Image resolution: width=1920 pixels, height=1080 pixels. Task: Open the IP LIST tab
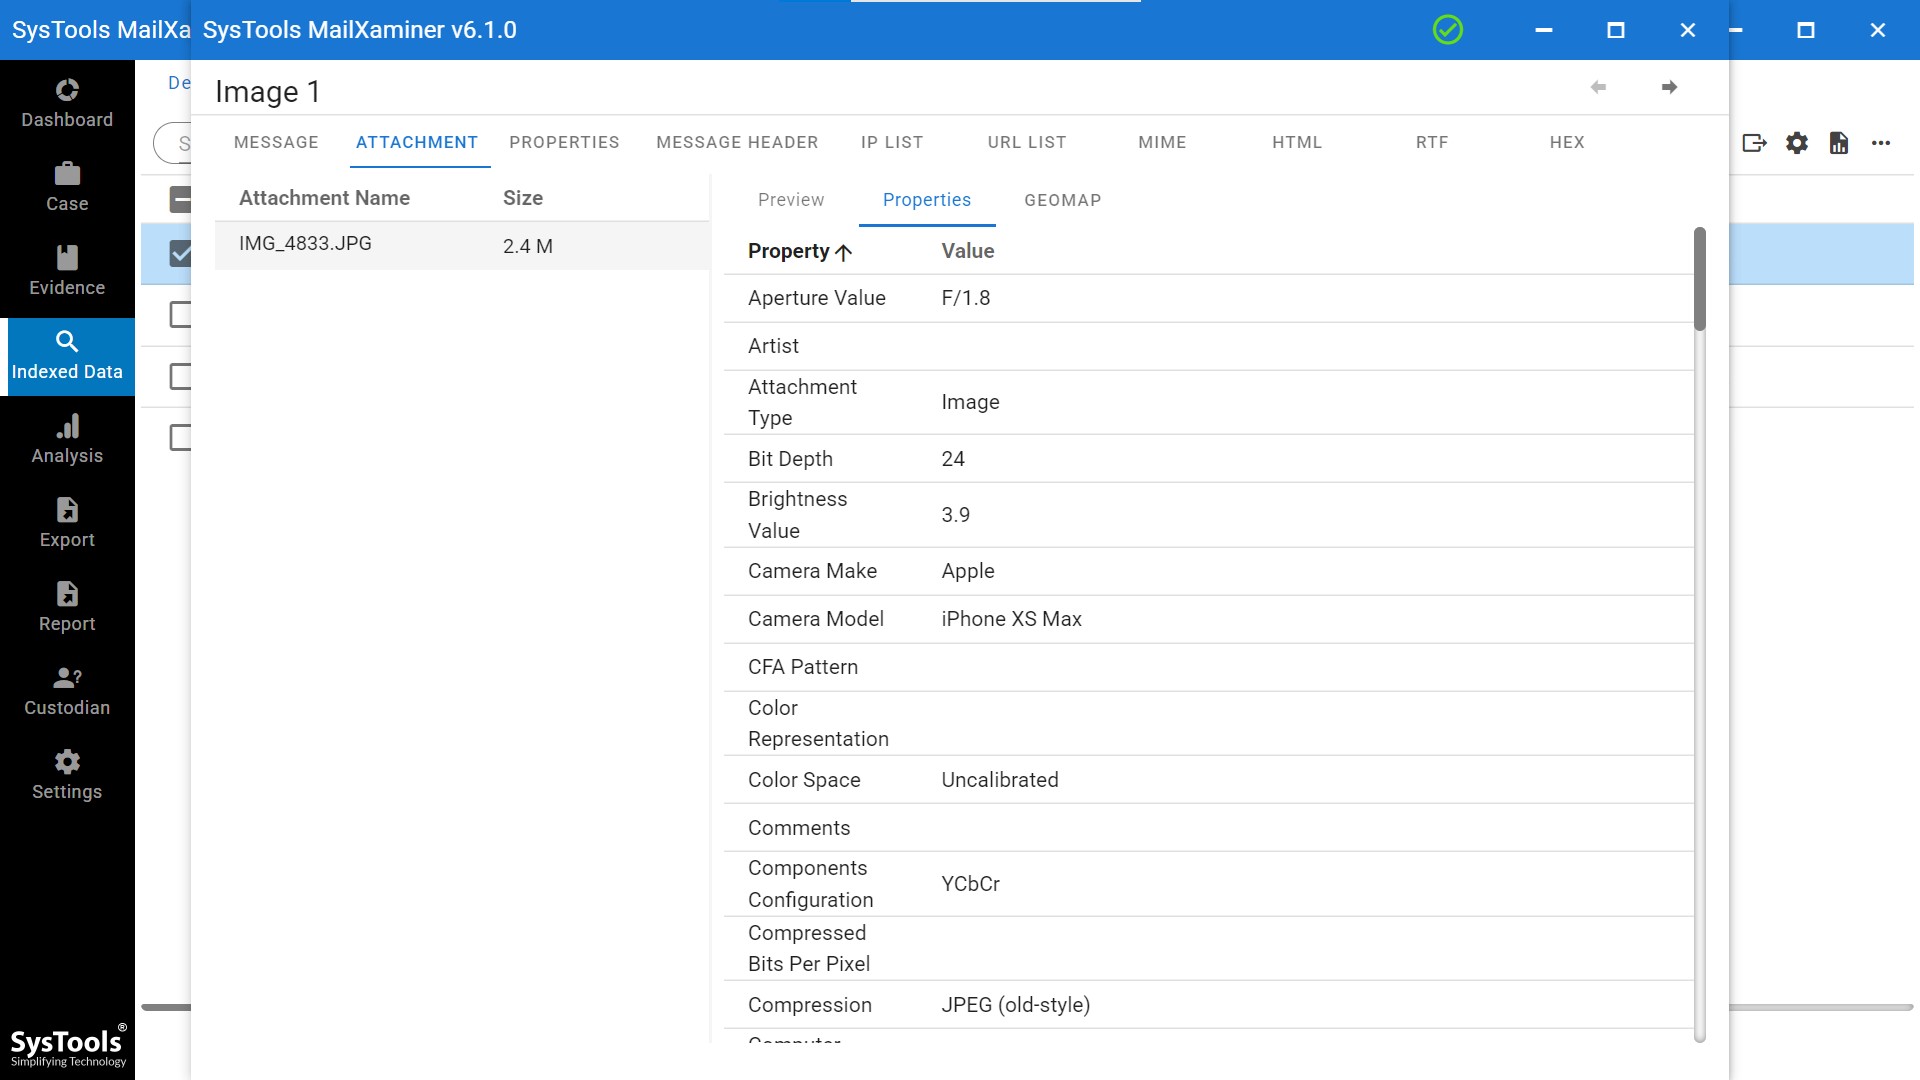[892, 142]
